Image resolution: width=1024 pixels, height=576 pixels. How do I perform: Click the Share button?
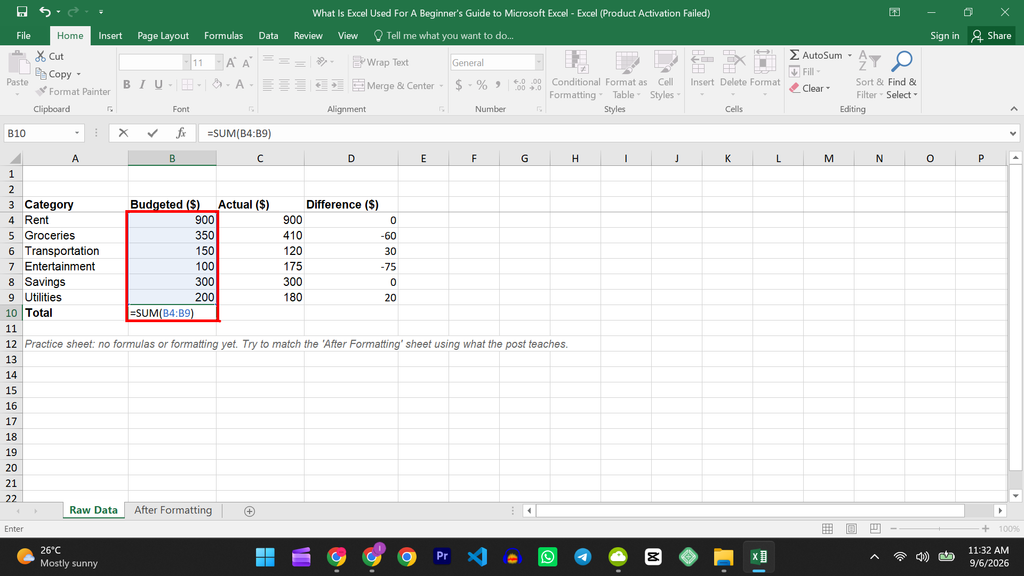(x=991, y=36)
